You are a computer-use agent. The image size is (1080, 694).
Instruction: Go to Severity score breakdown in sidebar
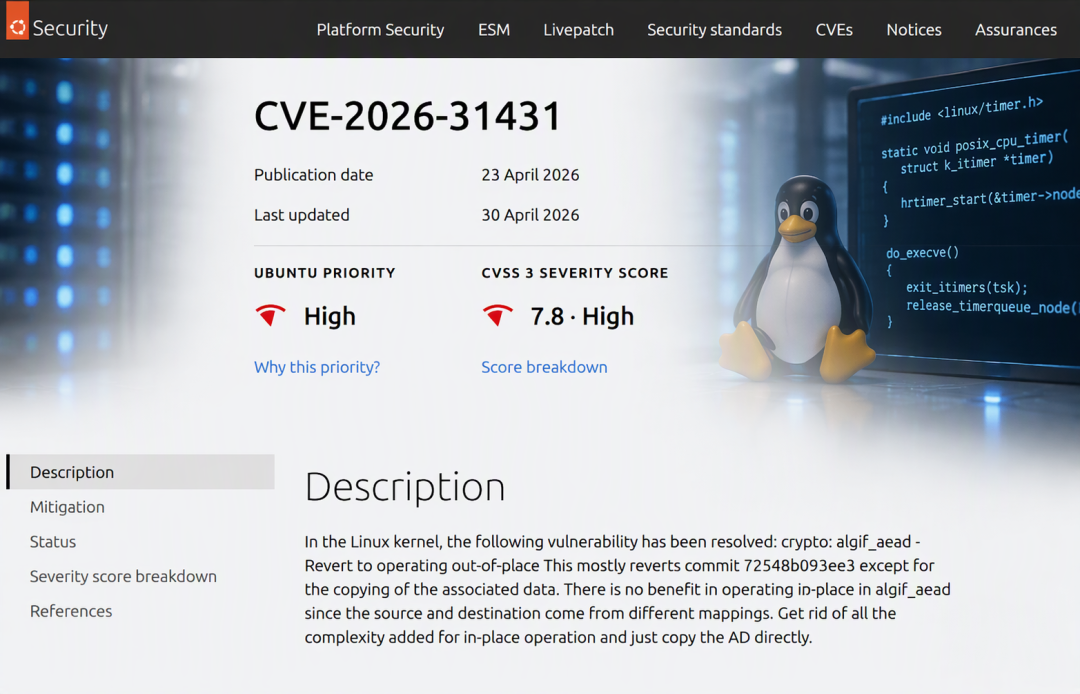(x=123, y=576)
